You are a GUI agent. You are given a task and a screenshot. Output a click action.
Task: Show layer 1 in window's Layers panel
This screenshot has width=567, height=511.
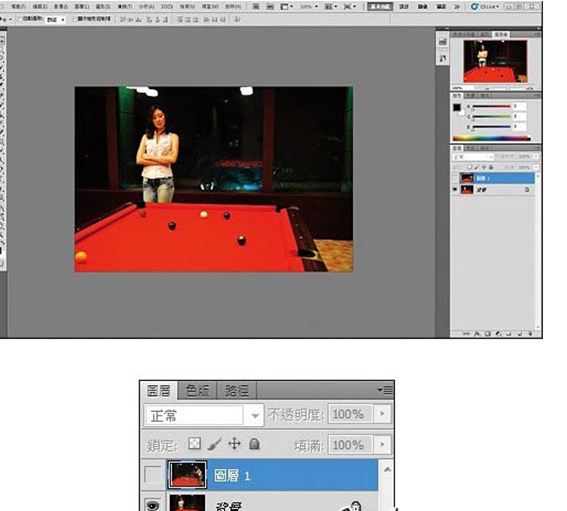tap(455, 178)
